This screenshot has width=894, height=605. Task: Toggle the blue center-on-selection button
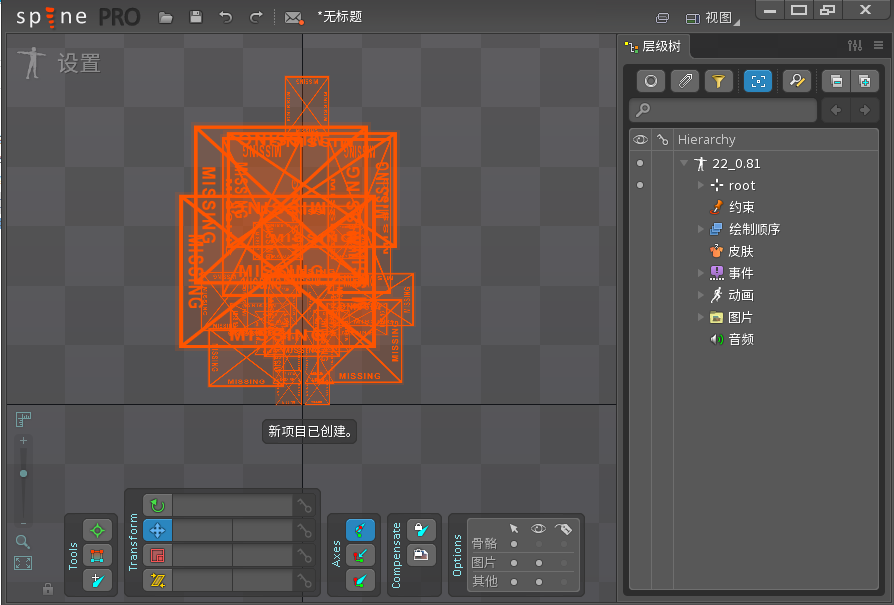pyautogui.click(x=758, y=82)
